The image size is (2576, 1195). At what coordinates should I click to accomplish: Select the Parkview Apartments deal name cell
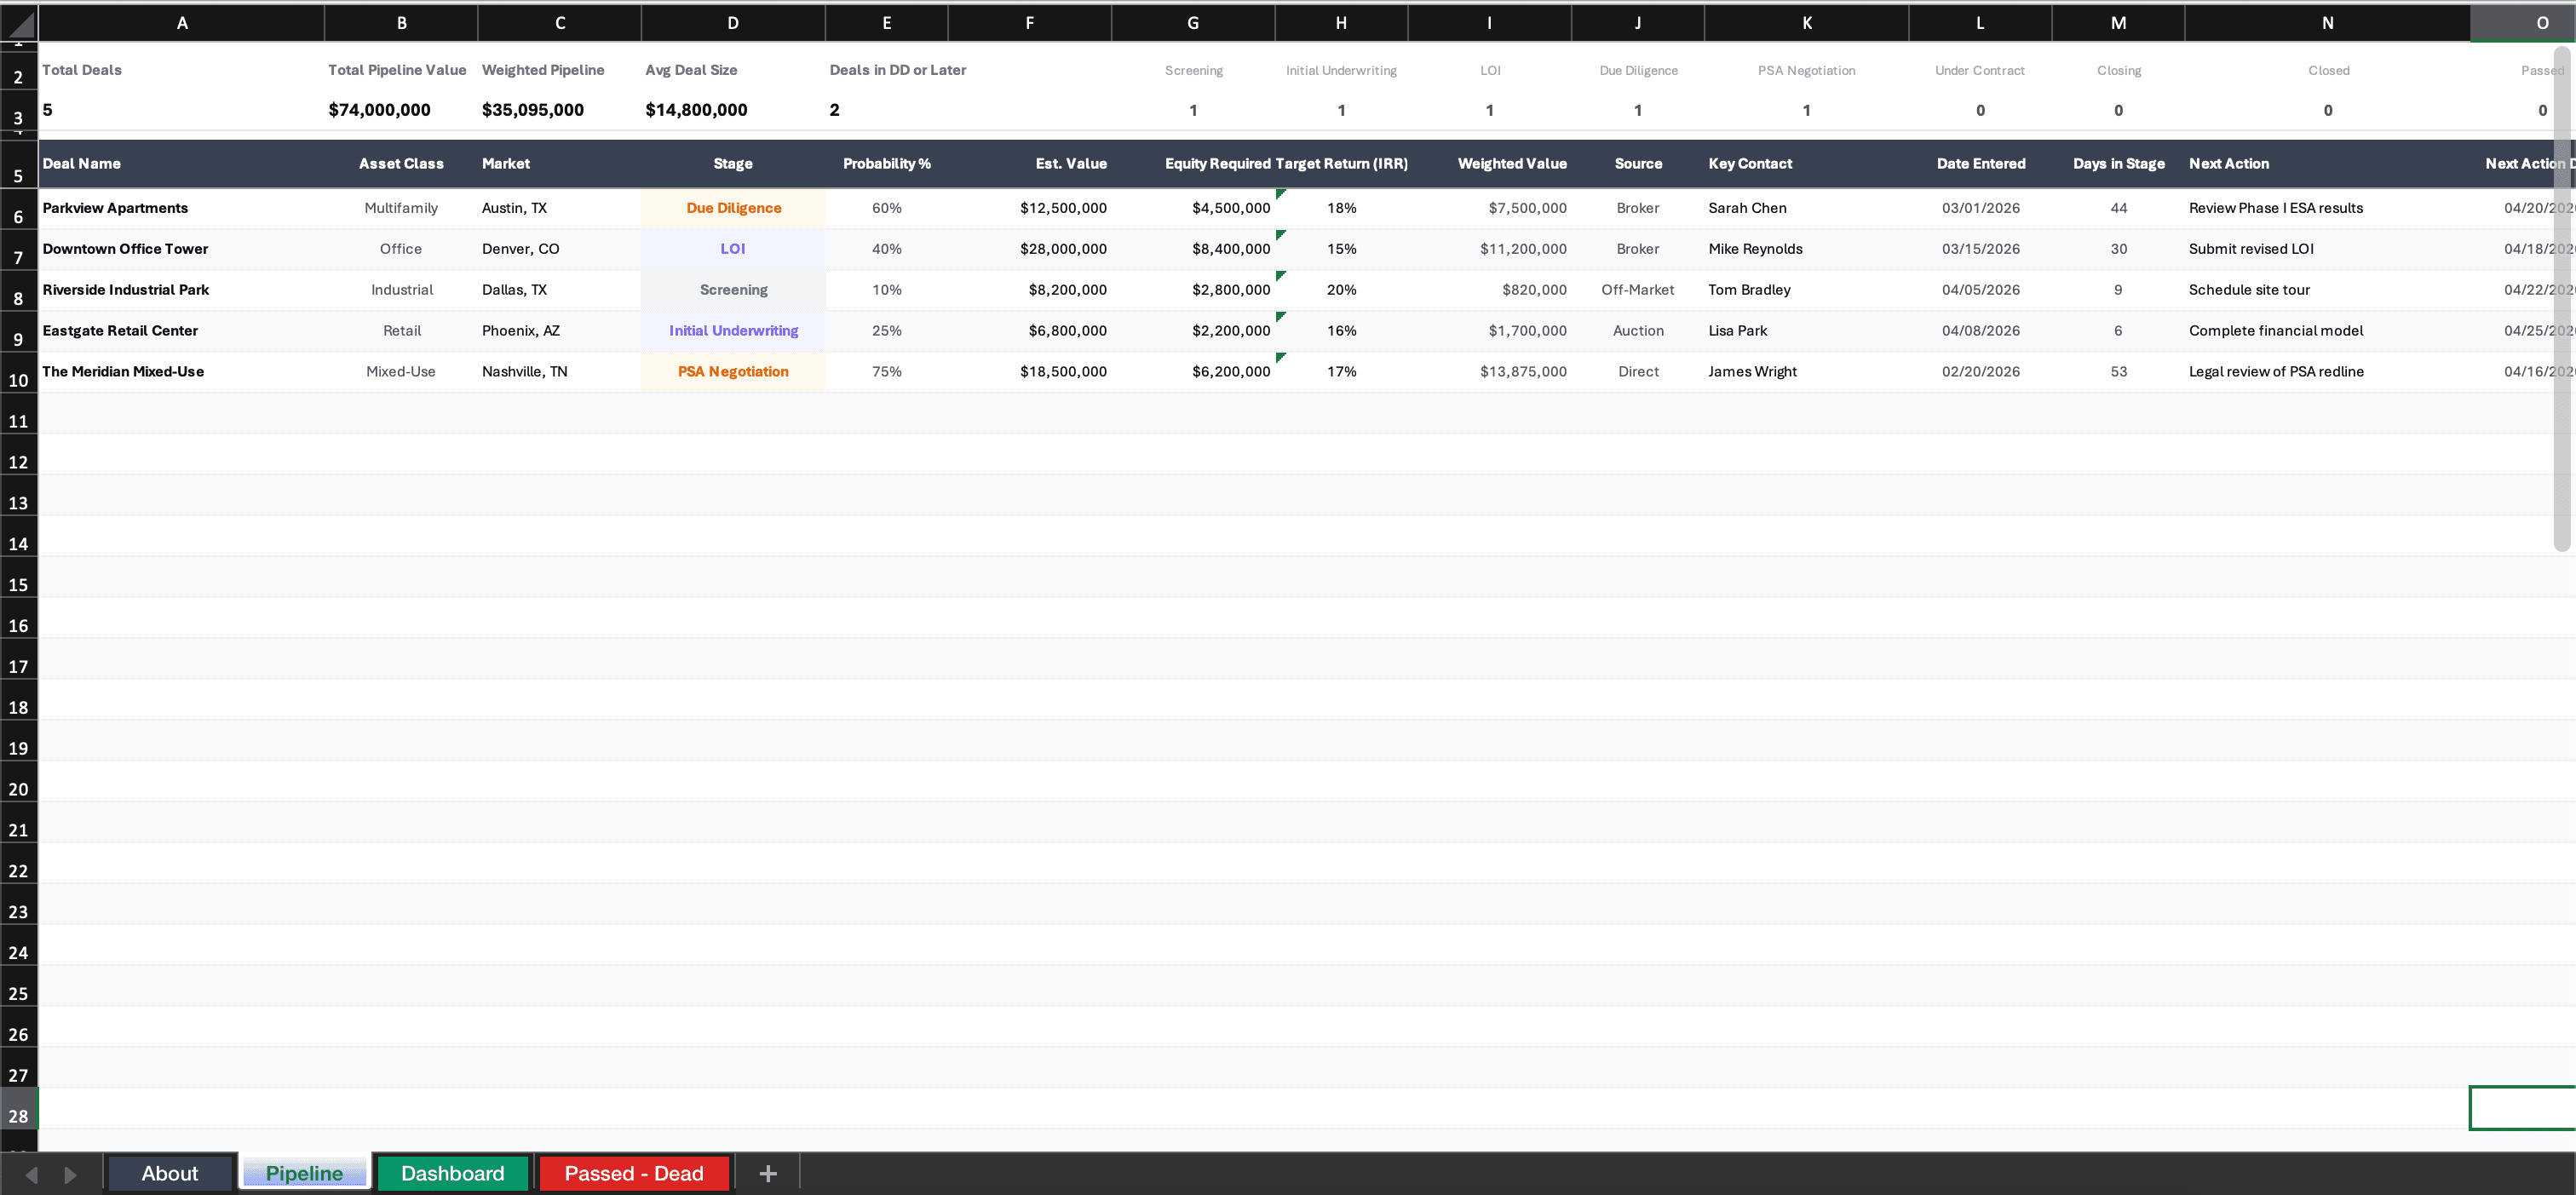tap(114, 208)
